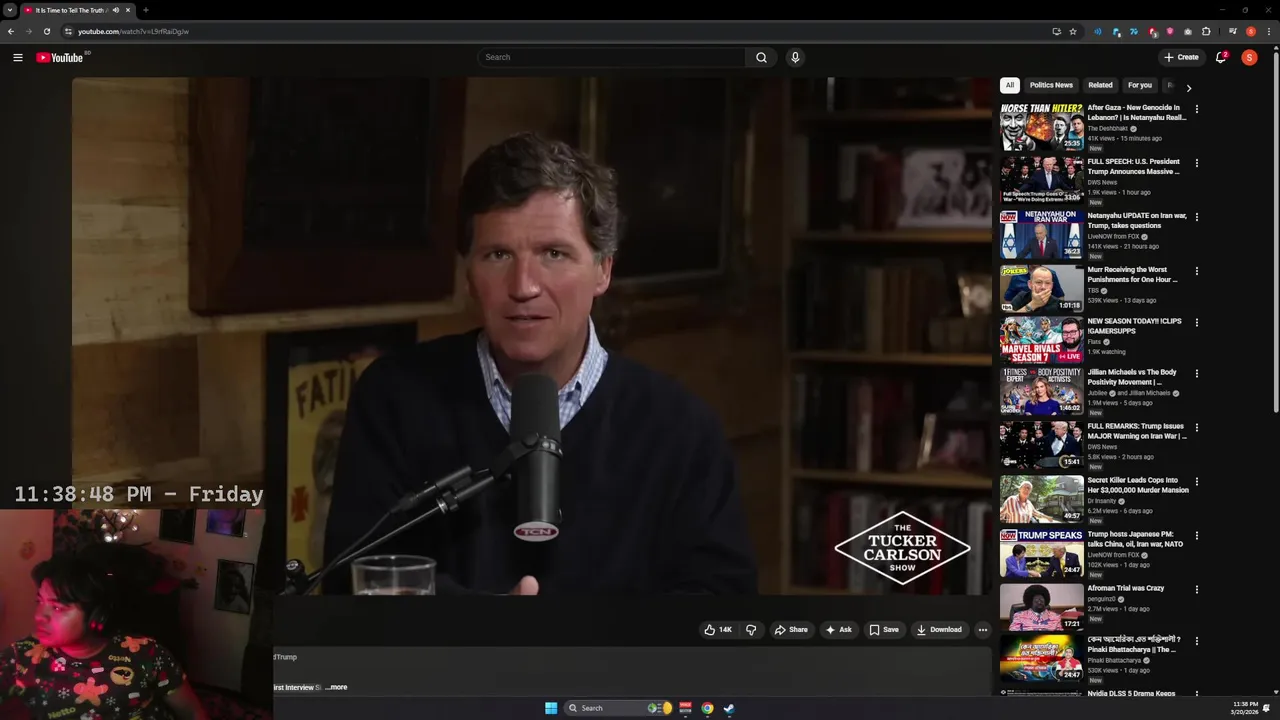1280x720 pixels.
Task: Open the YouTube notifications bell
Action: pyautogui.click(x=1221, y=57)
